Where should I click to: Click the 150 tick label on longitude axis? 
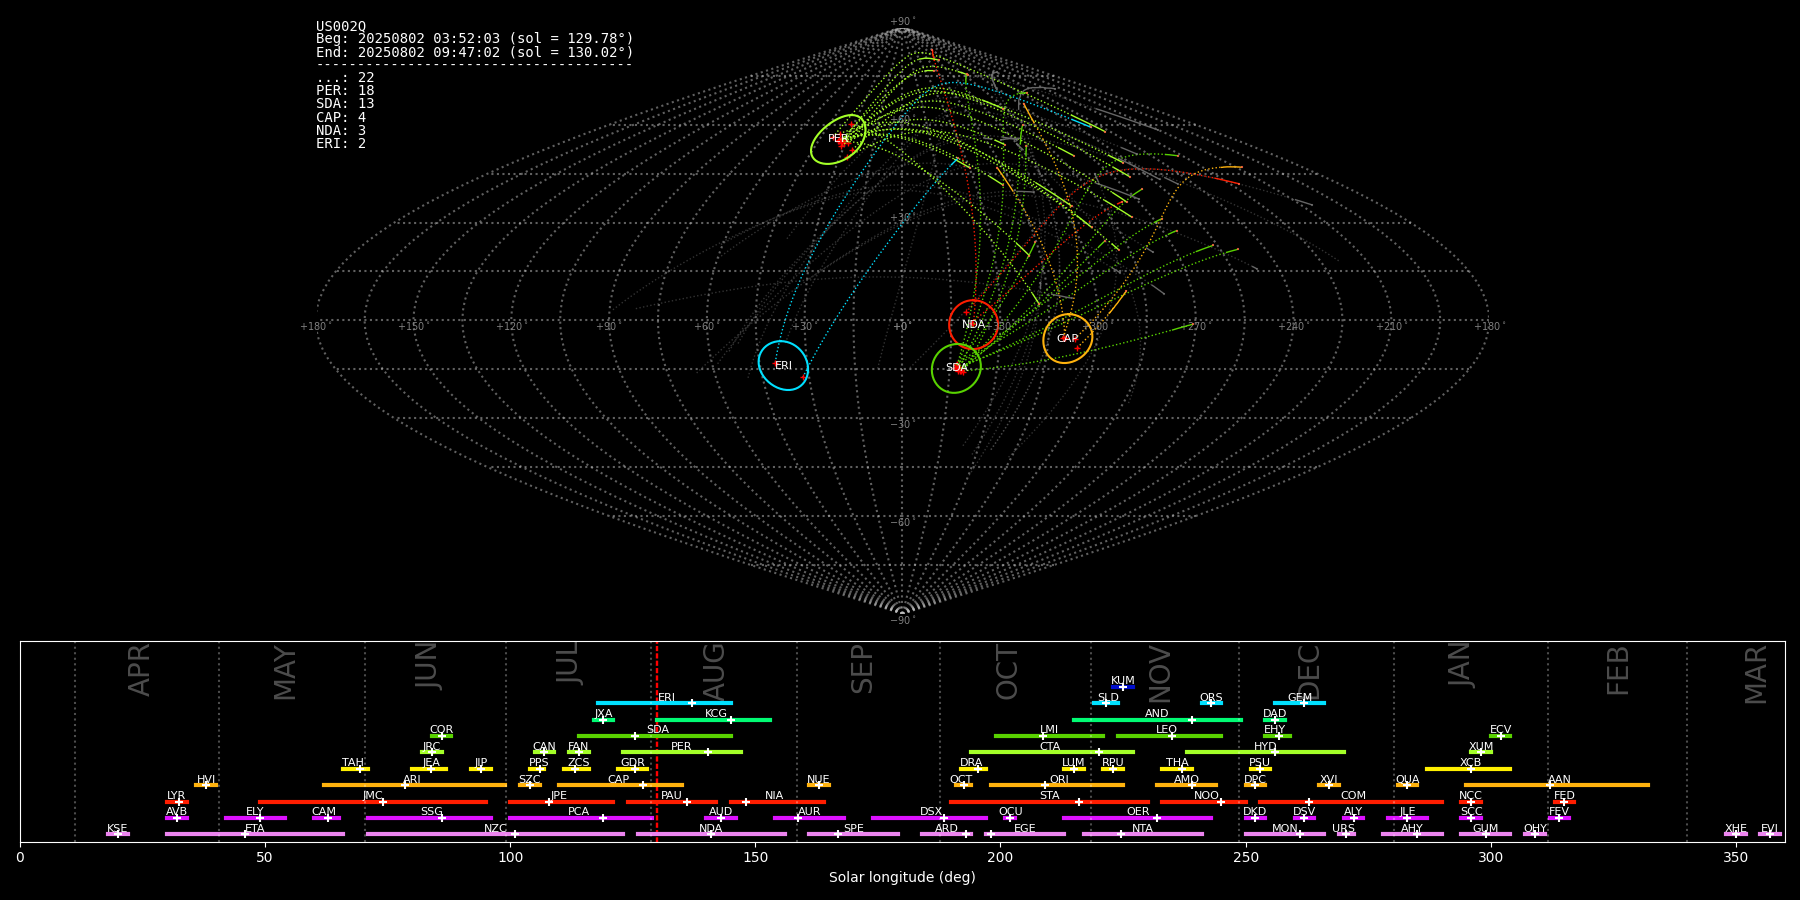pos(755,857)
